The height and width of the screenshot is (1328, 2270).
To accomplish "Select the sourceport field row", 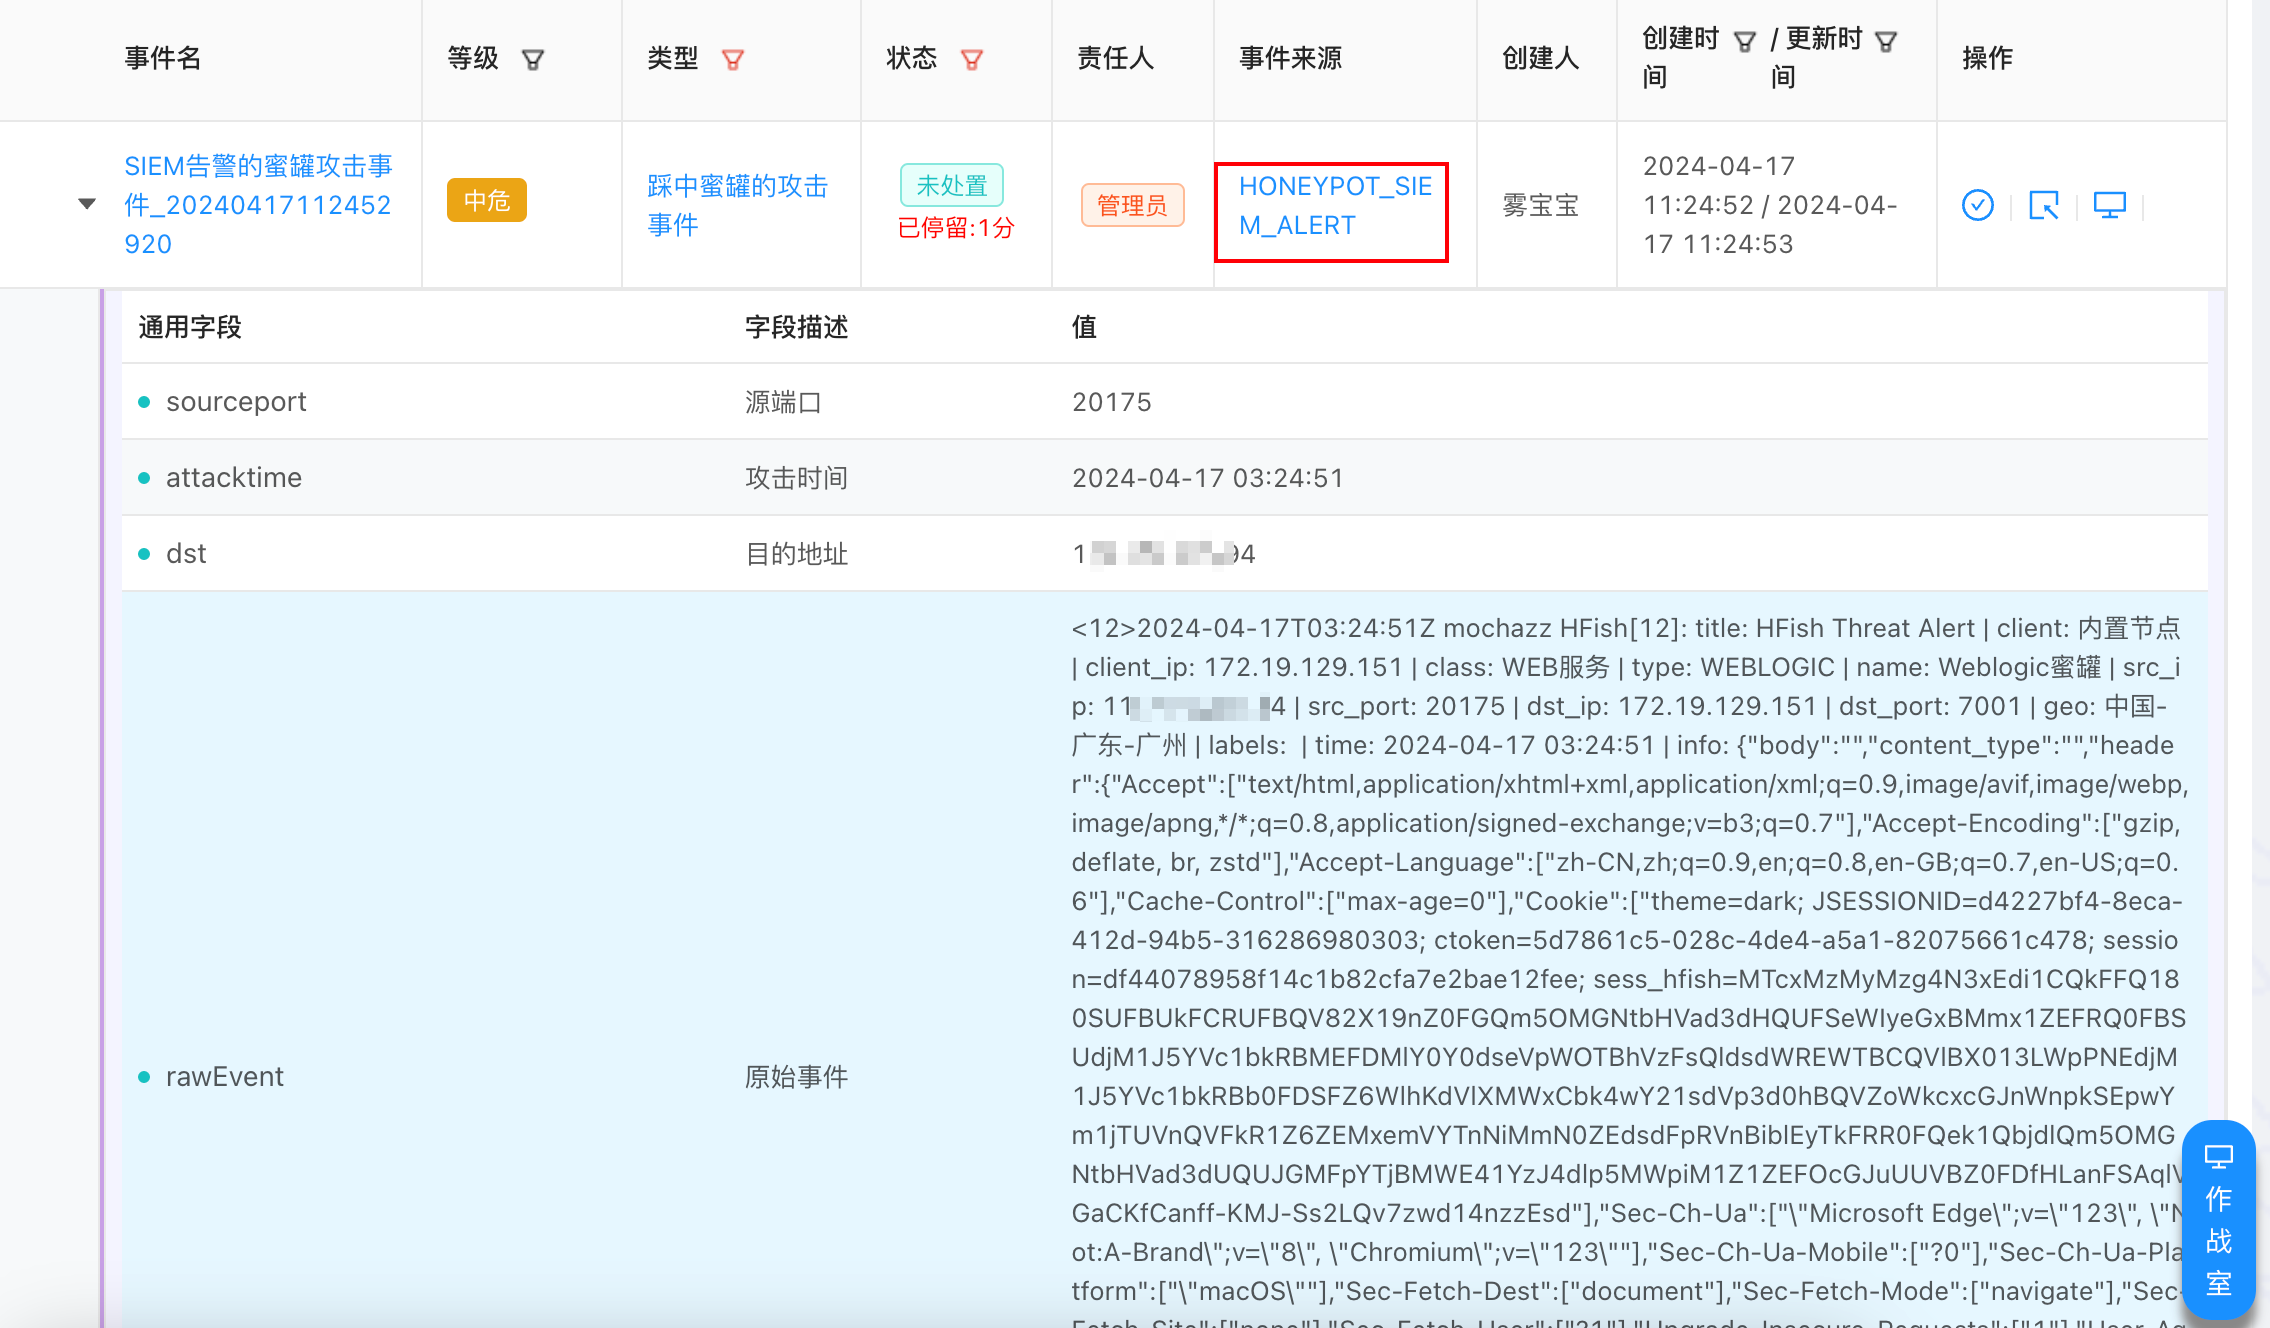I will coord(236,402).
